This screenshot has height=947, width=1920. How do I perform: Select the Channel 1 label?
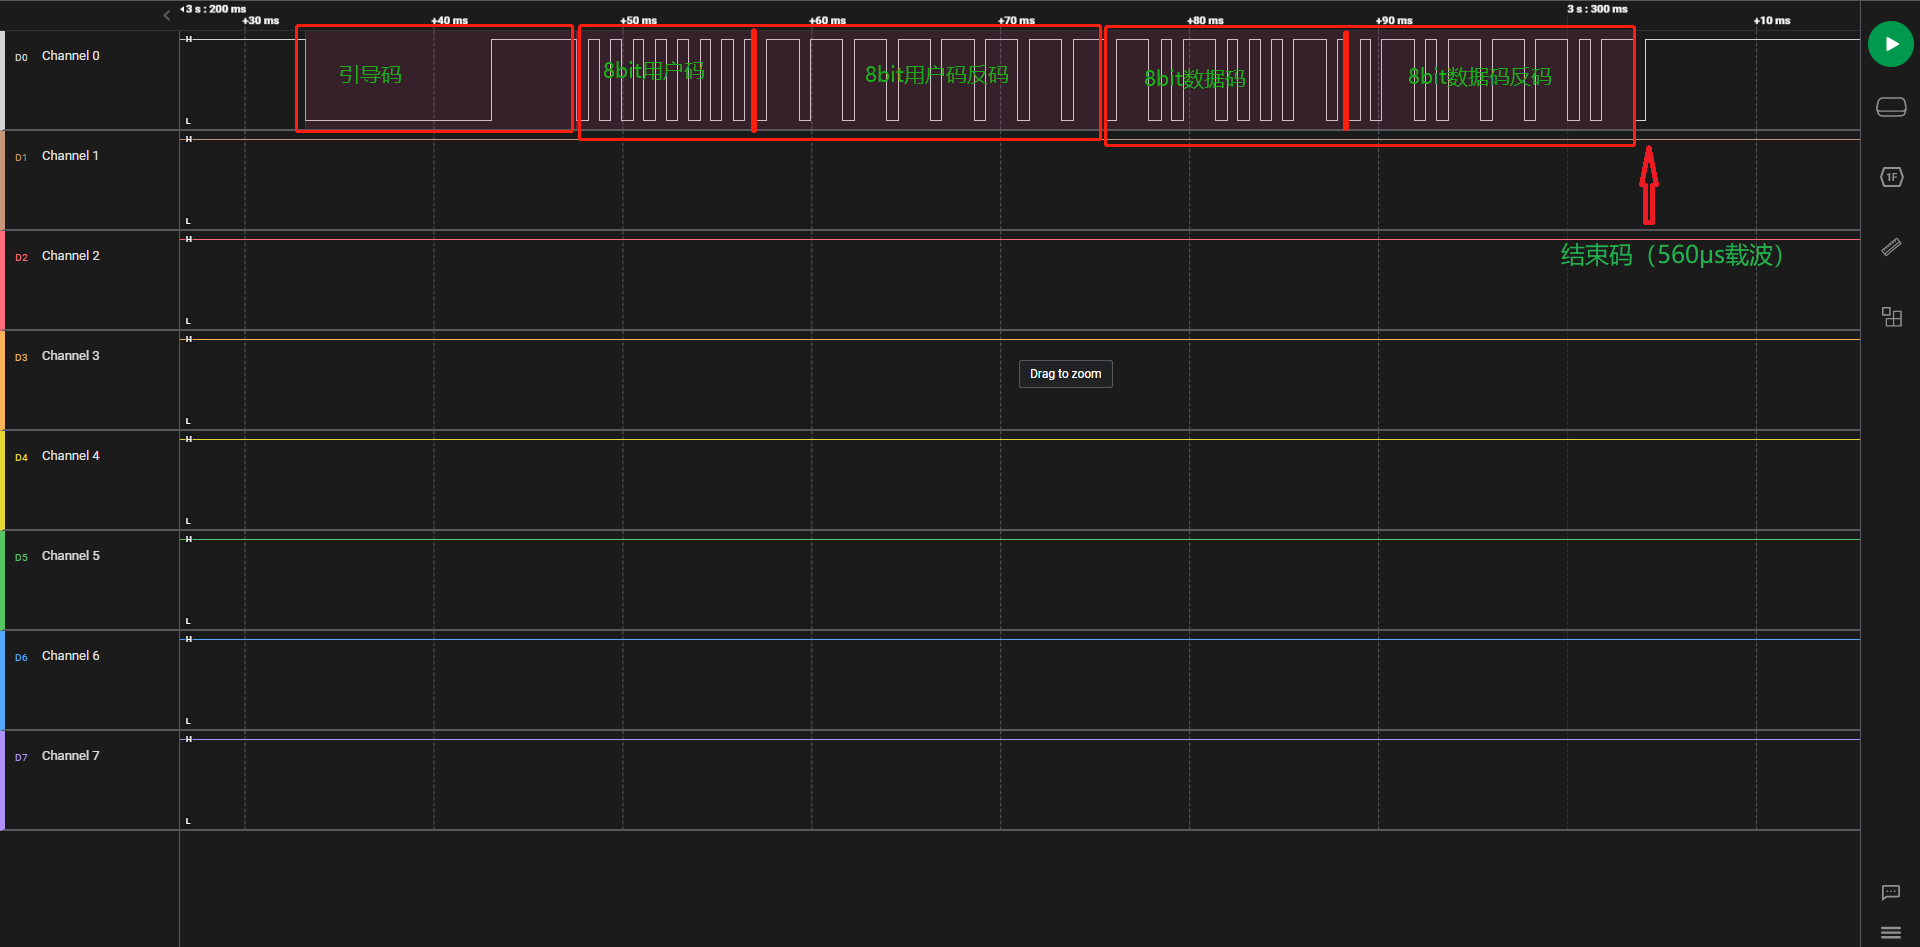(70, 156)
